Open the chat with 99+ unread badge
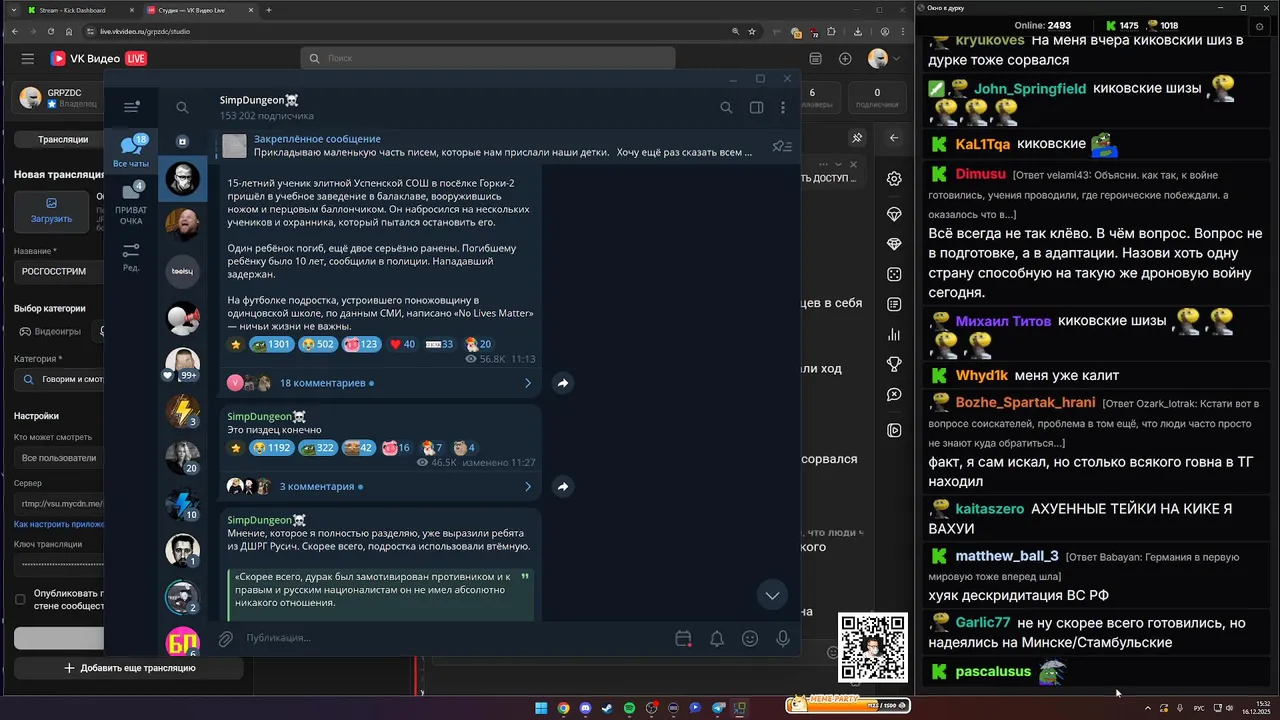 [x=182, y=365]
